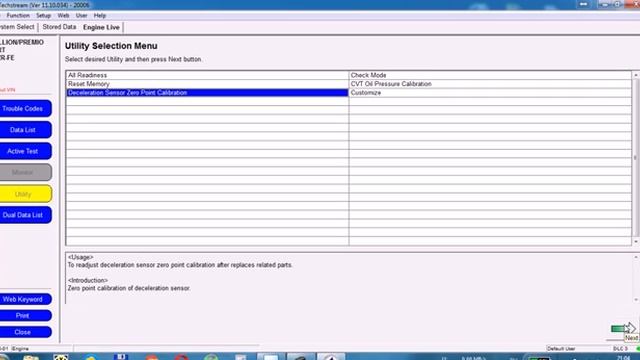Open the Function menu
The image size is (640, 360).
18,16
